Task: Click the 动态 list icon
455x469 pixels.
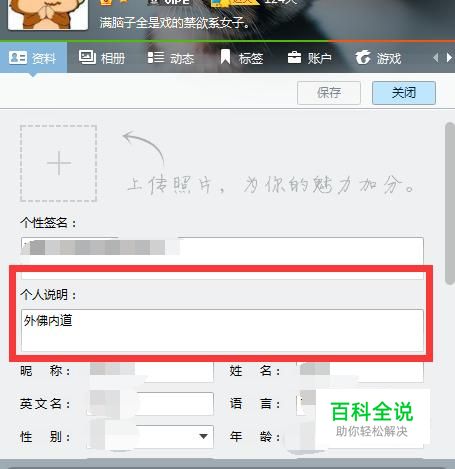Action: 156,57
